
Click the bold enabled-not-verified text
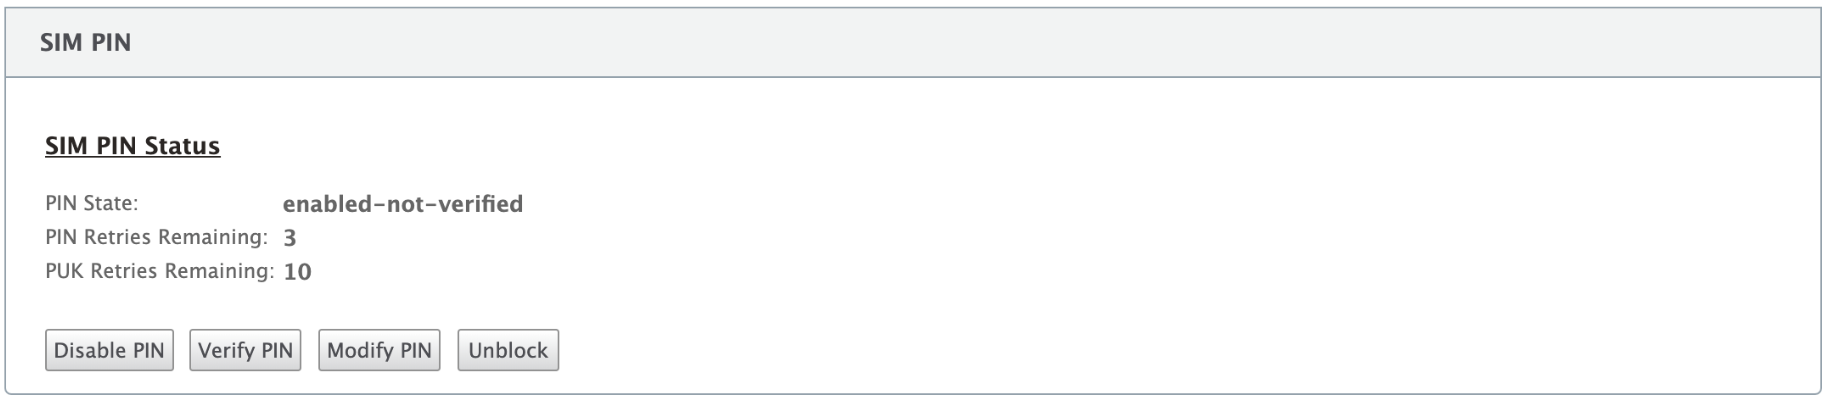403,204
